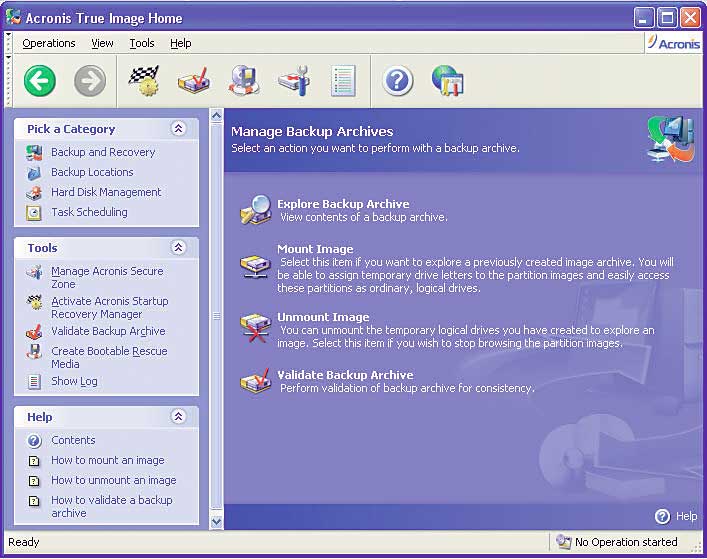Click Hard Disk Management icon in sidebar
The width and height of the screenshot is (707, 559).
click(34, 192)
